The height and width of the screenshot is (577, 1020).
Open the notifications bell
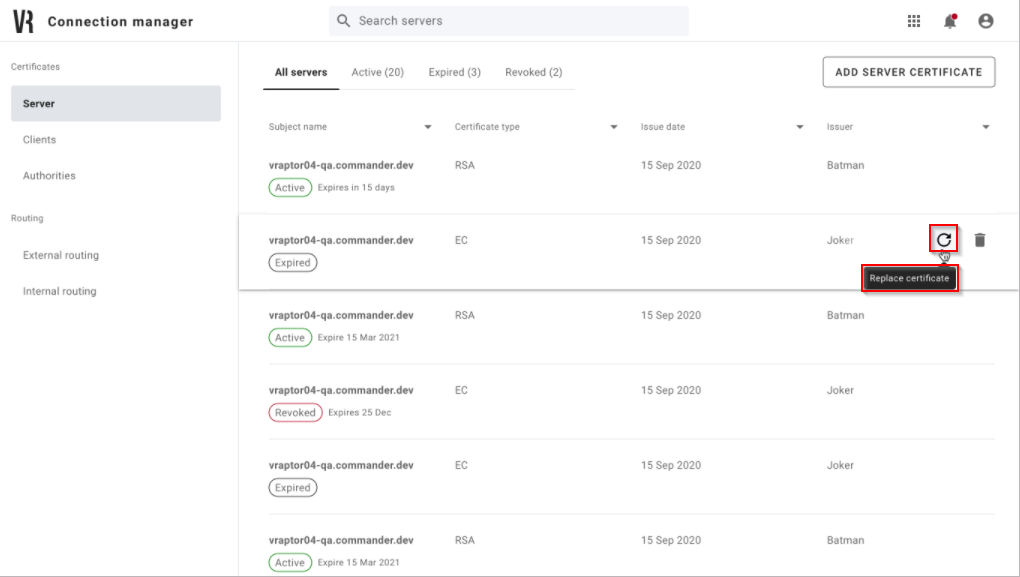(950, 20)
